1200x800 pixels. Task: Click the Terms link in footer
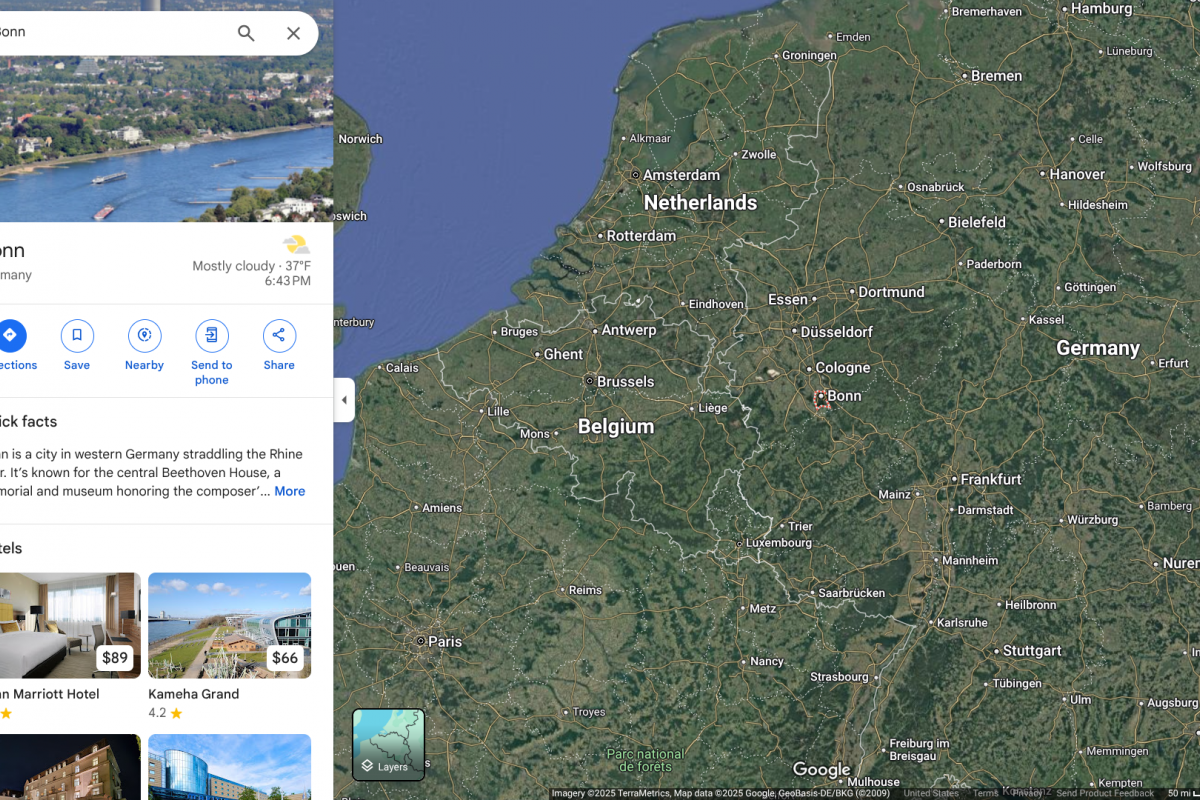pos(985,793)
